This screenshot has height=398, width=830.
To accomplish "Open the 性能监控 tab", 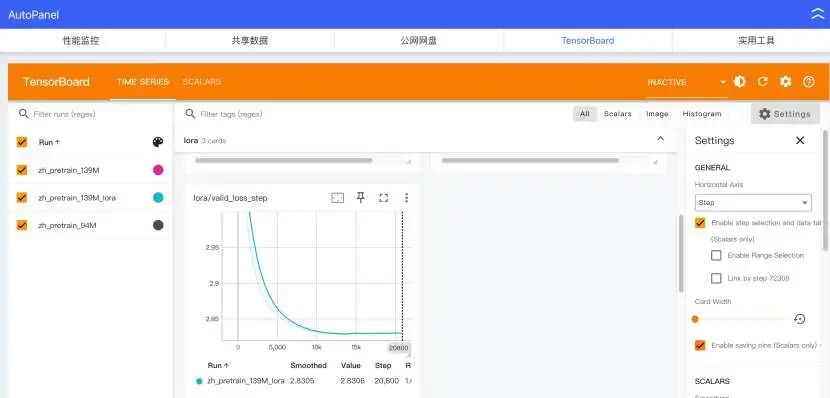I will pyautogui.click(x=81, y=40).
